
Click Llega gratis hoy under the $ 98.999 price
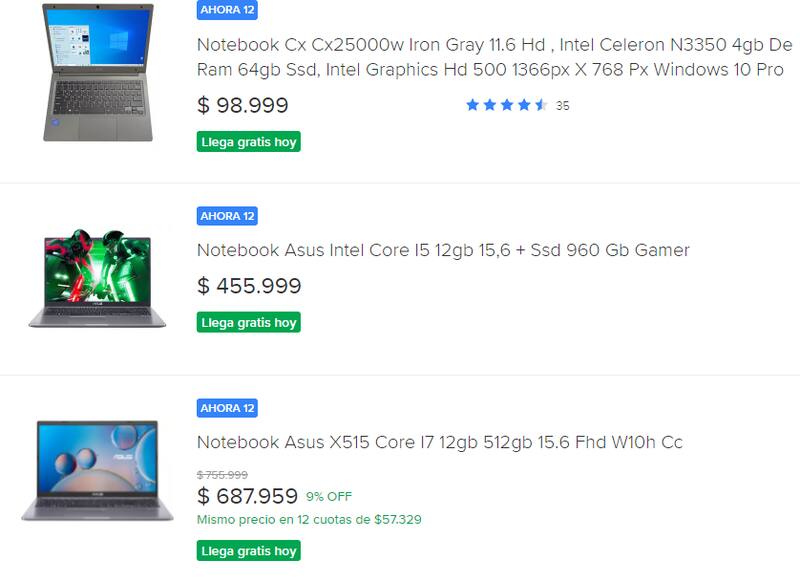pyautogui.click(x=249, y=142)
